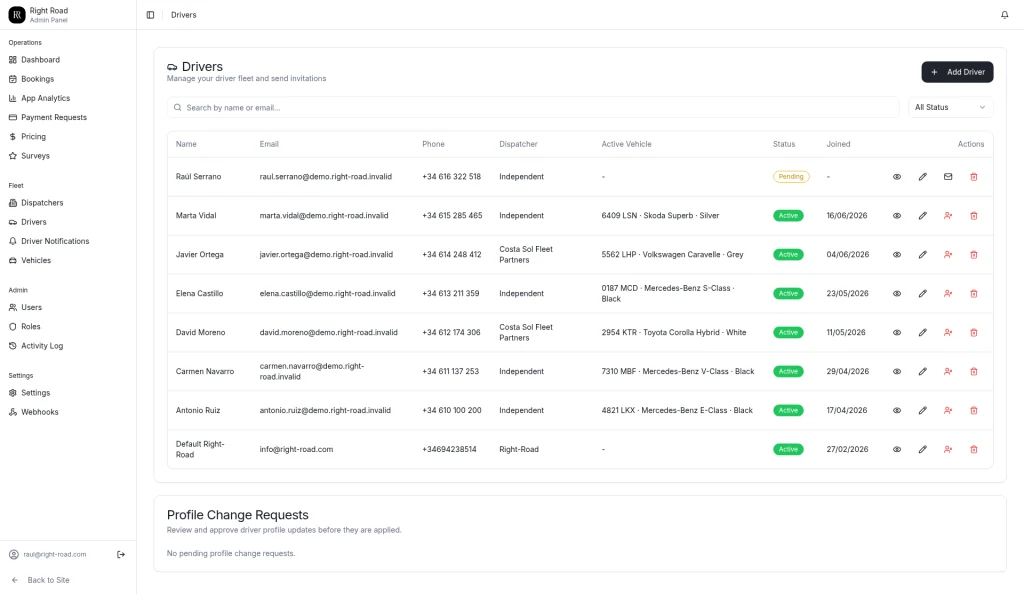This screenshot has width=1024, height=594.
Task: Edit Raúl Serrano with the pencil icon
Action: click(x=922, y=177)
